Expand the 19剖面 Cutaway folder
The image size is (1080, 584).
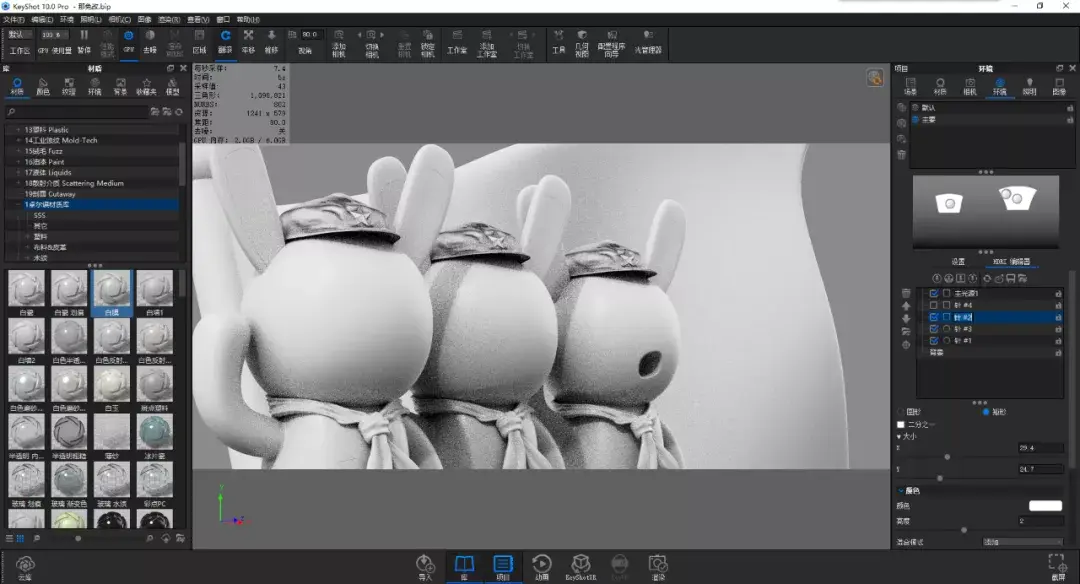pos(19,194)
